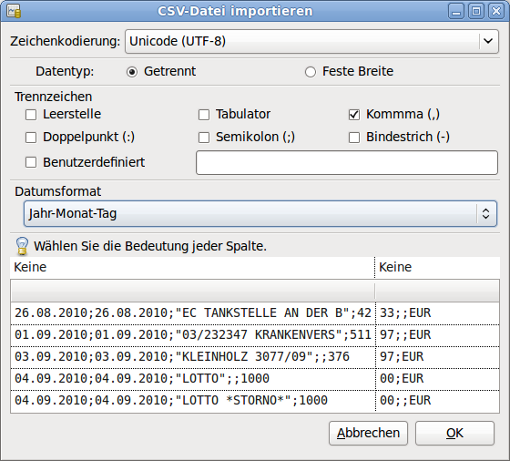Click the Zeichenkodierung dropdown arrow
510x461 pixels.
point(488,41)
